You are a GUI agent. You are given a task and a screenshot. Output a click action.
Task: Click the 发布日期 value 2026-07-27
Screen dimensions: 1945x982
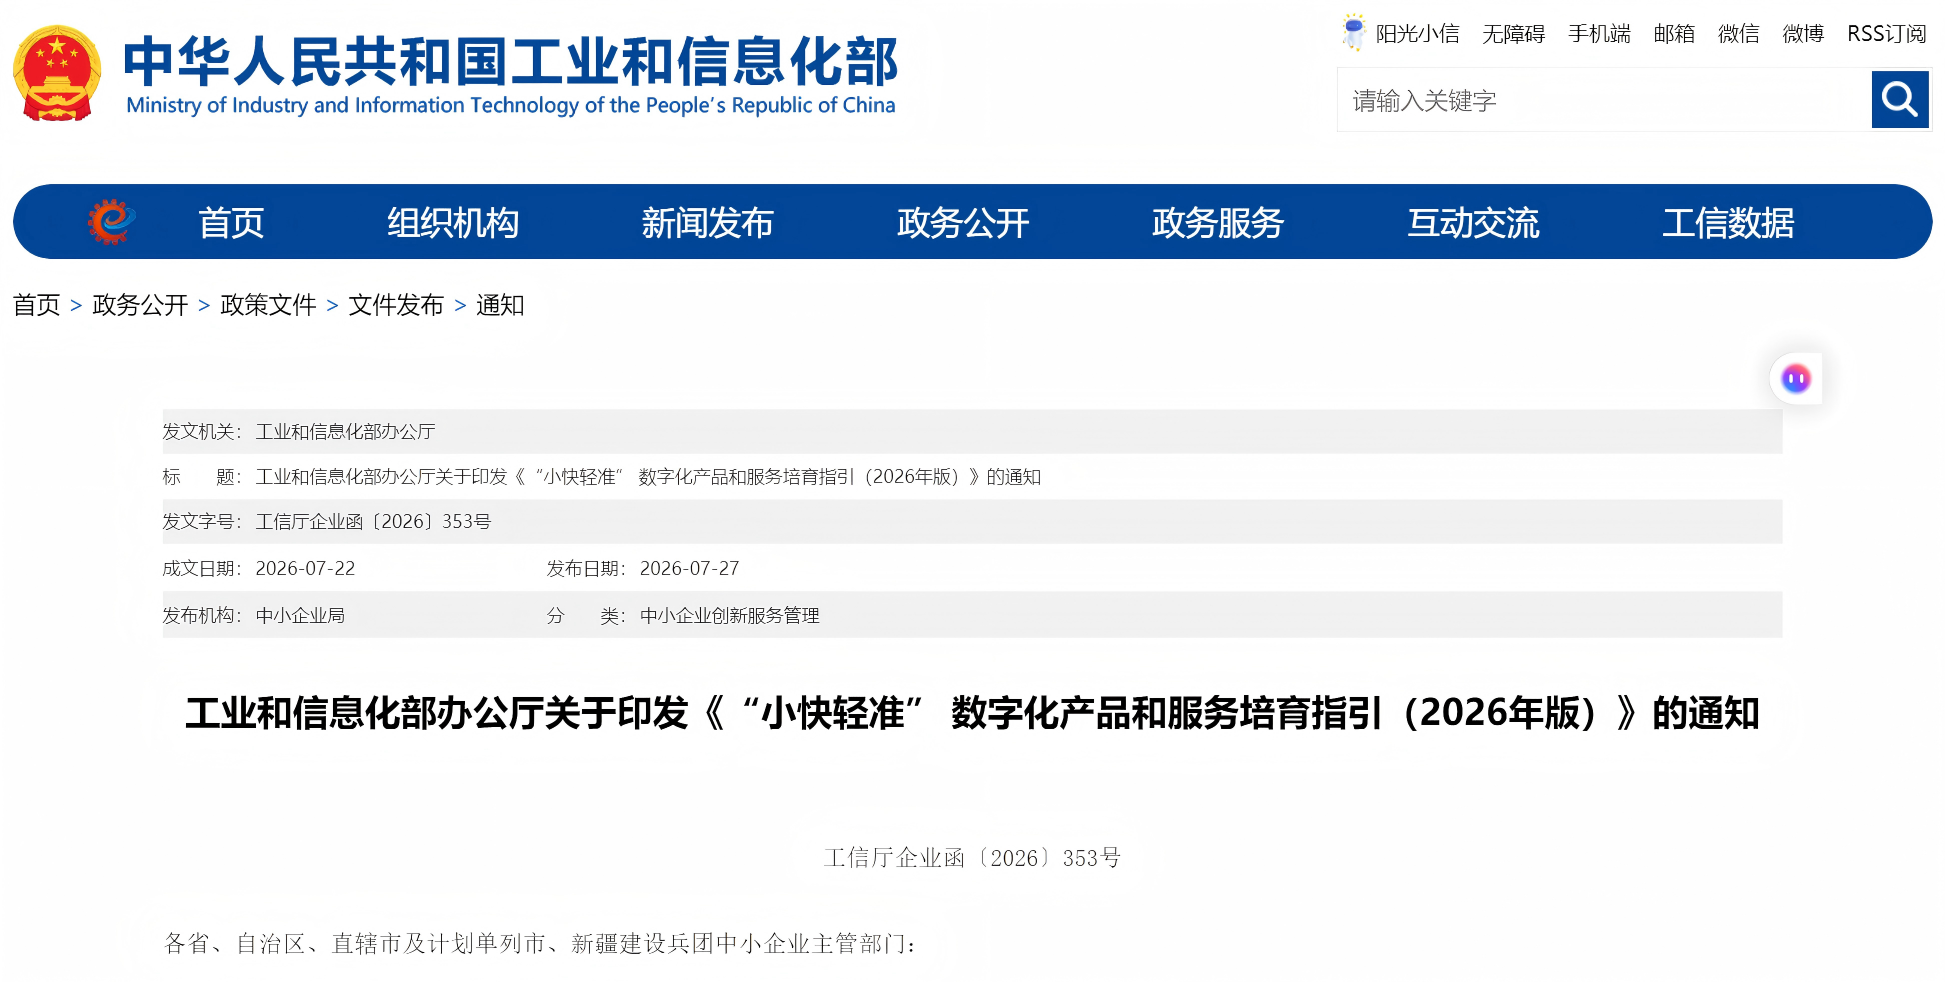coord(689,569)
